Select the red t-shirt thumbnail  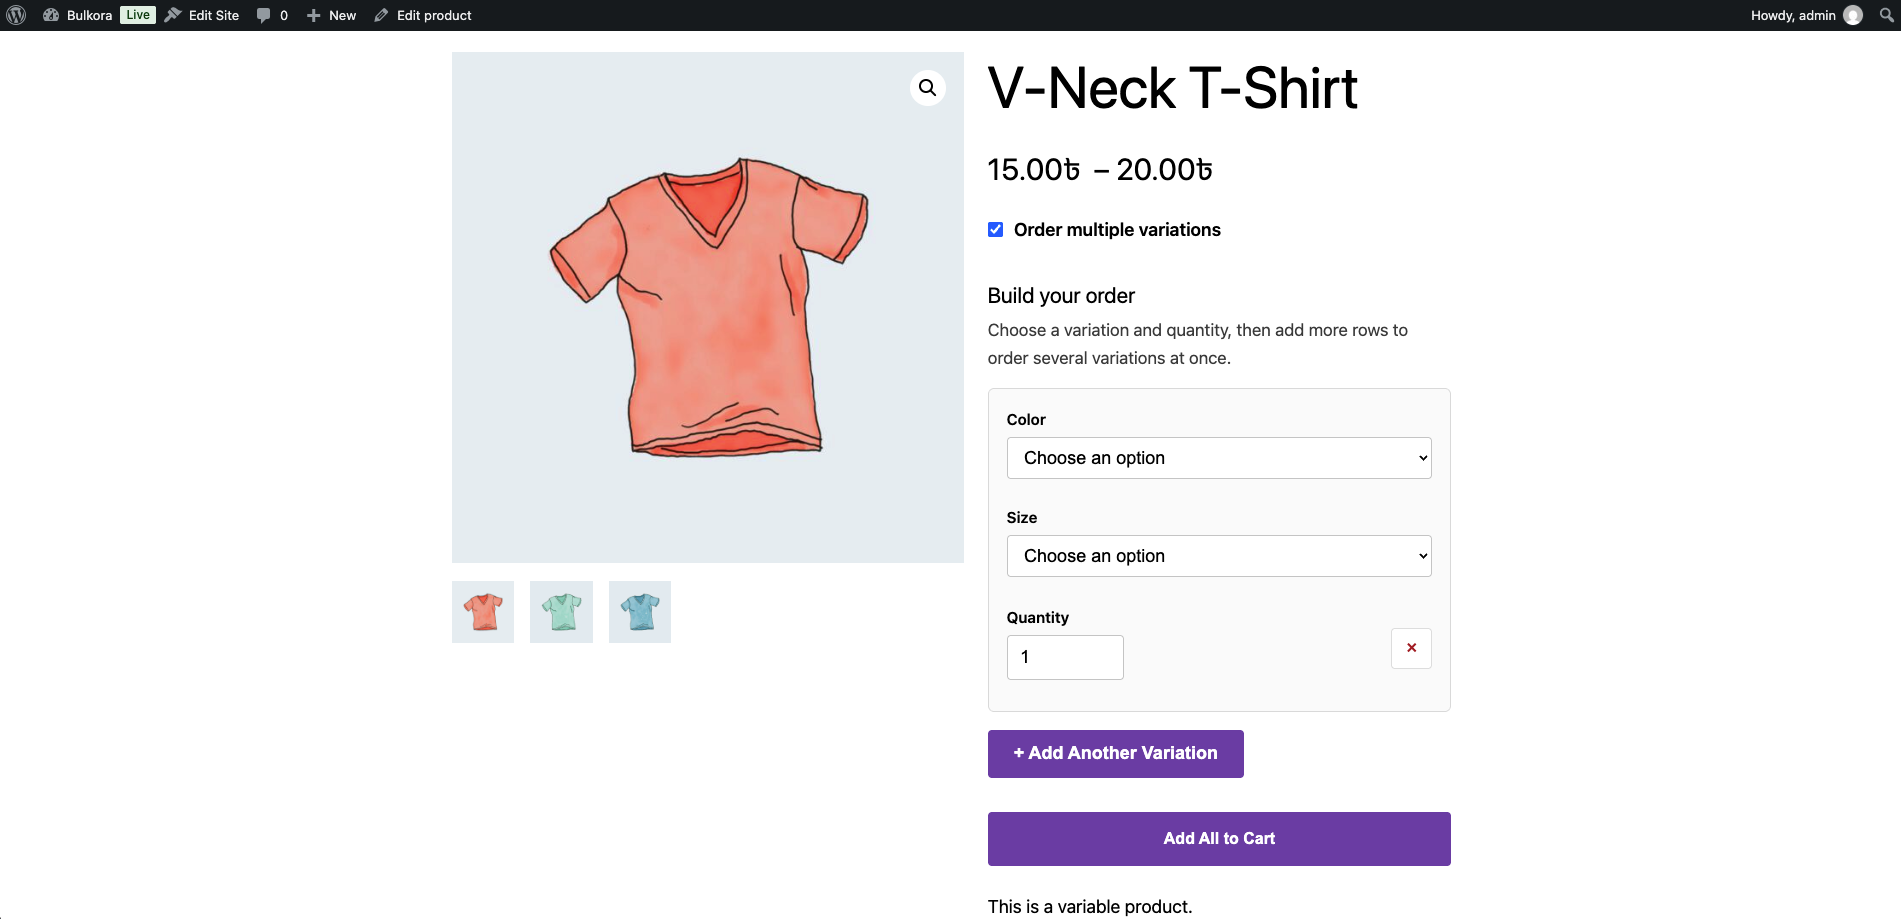483,612
